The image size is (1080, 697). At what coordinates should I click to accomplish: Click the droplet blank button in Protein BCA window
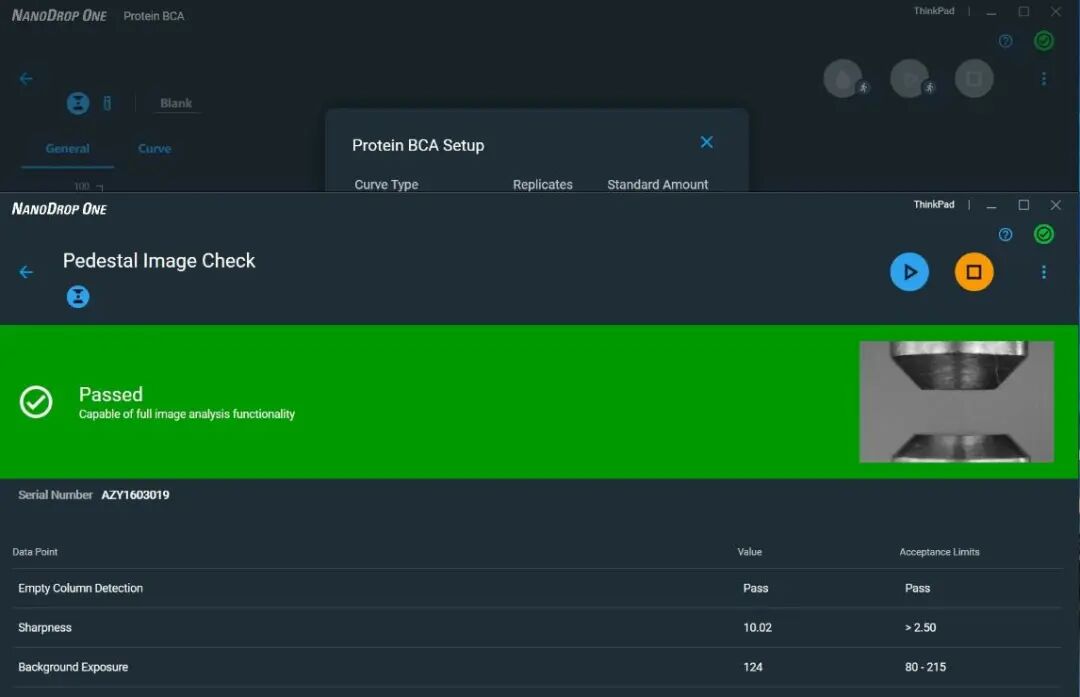pyautogui.click(x=843, y=79)
